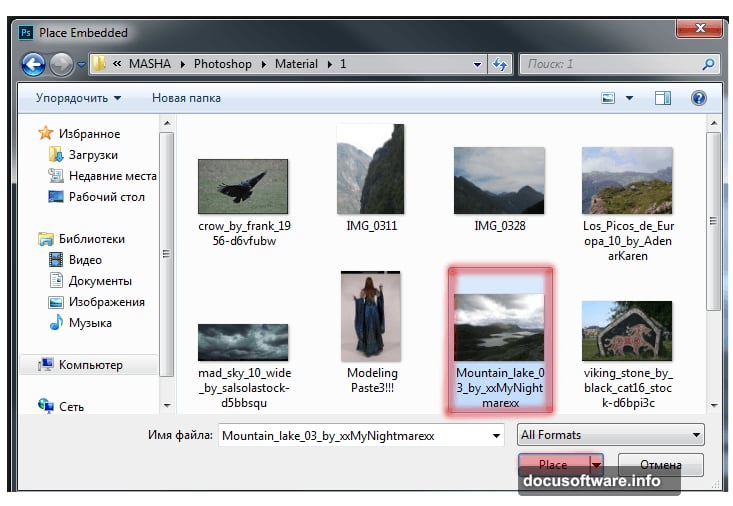733x506 pixels.
Task: Select Material in the address path
Action: [x=296, y=64]
